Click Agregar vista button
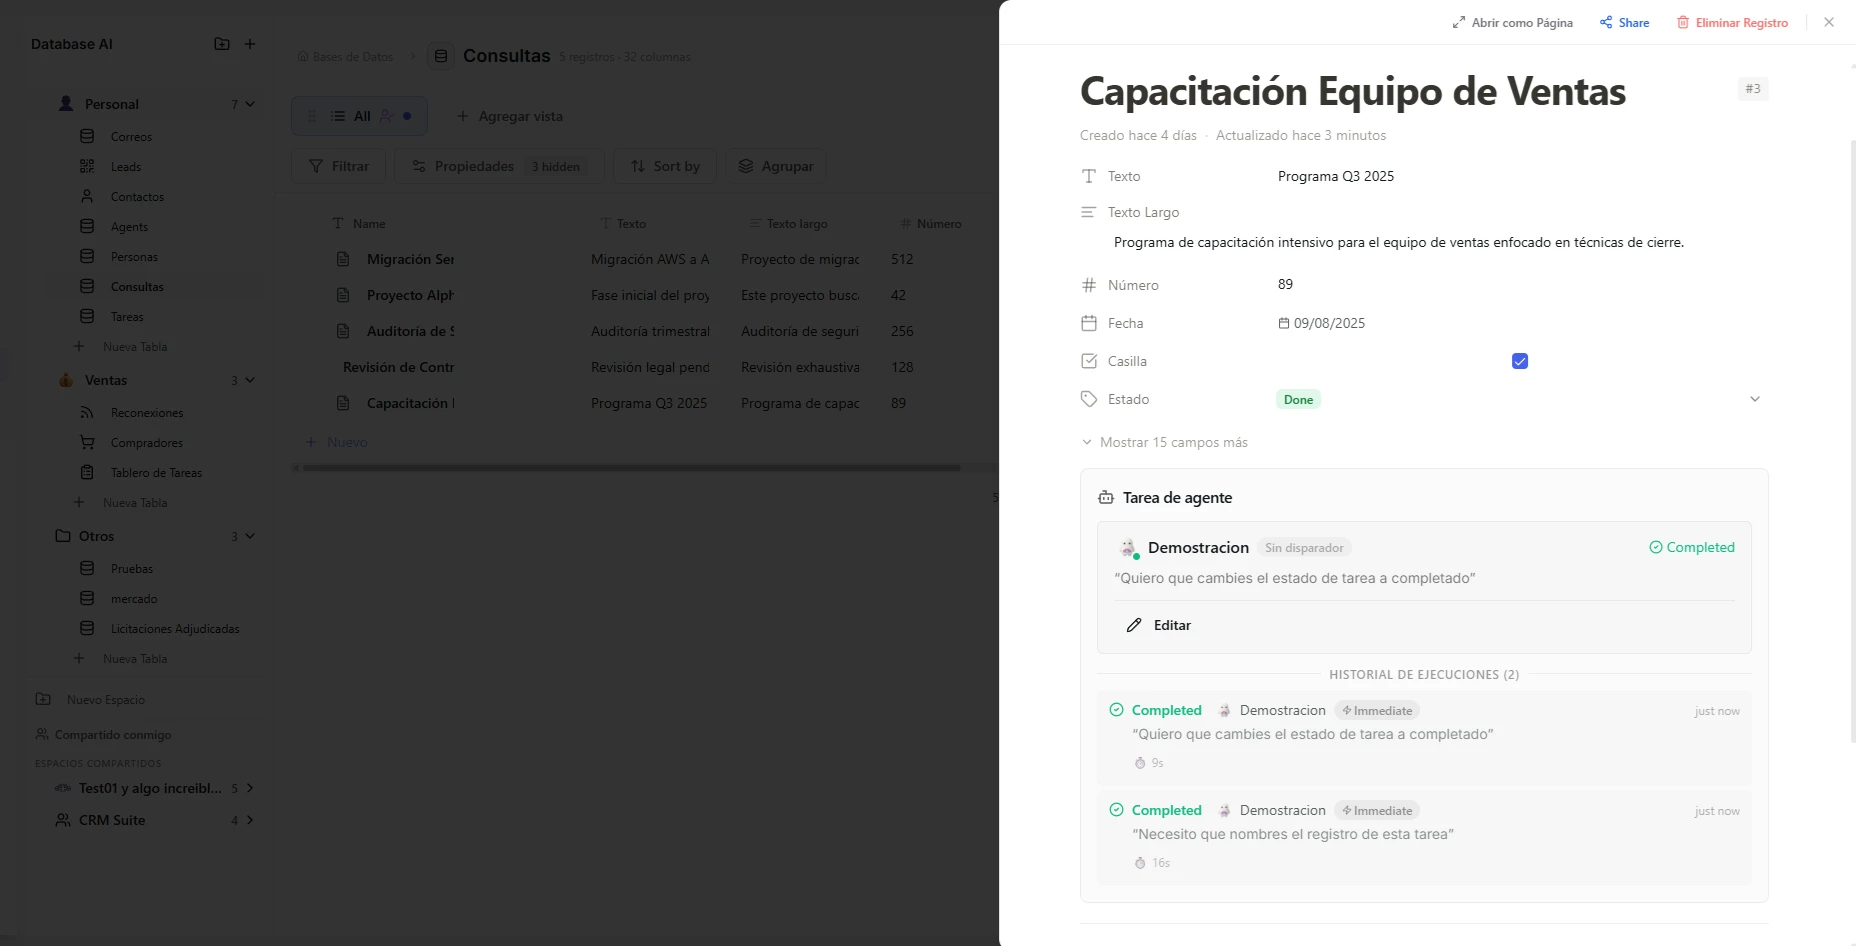Screen dimensions: 1856x946 510,116
